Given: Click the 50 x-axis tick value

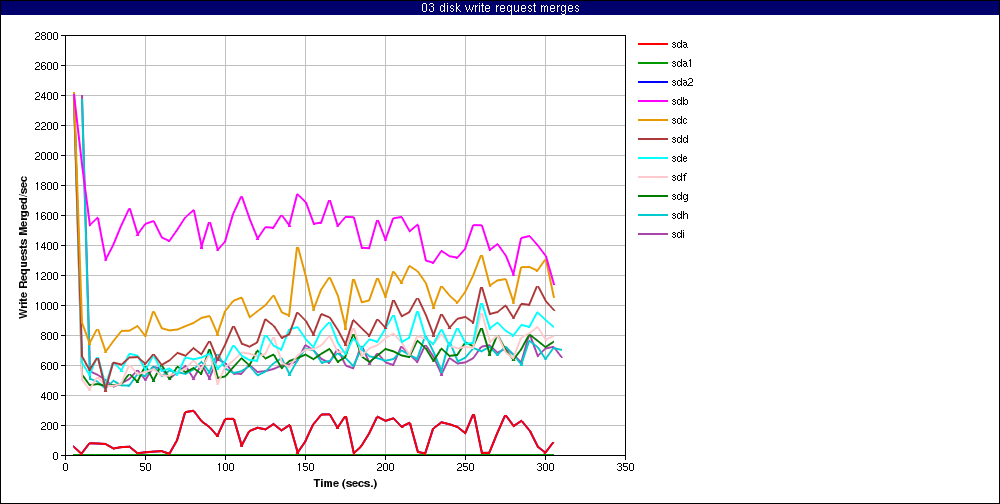Looking at the screenshot, I should (145, 467).
